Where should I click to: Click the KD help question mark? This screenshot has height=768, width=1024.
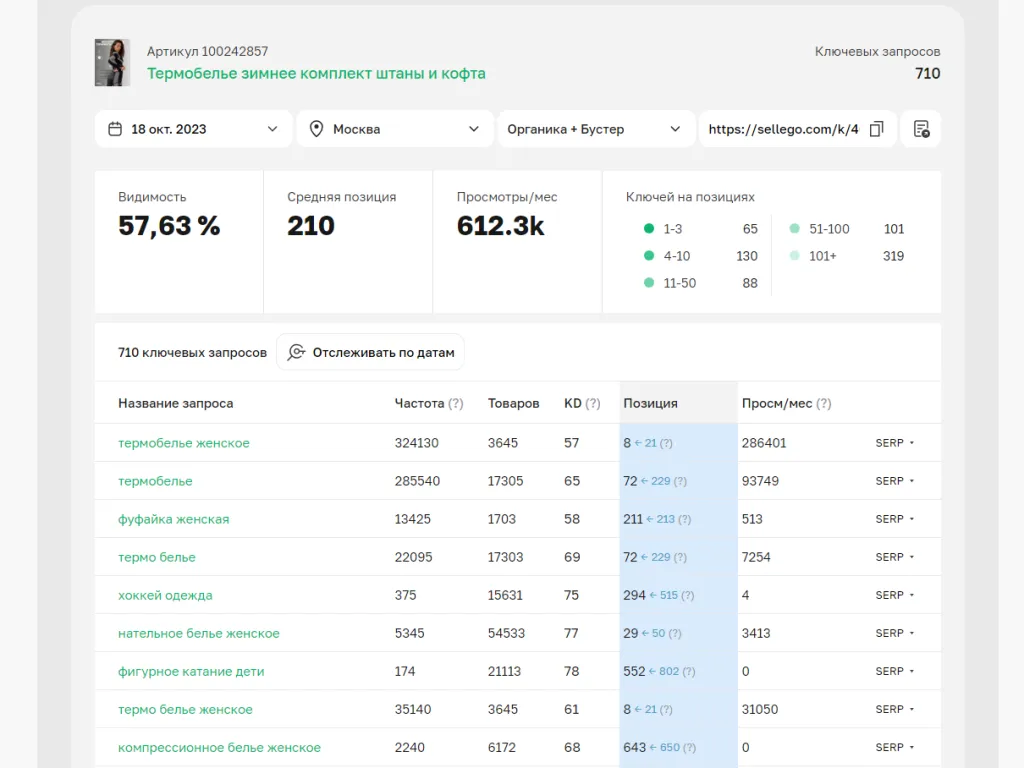pos(592,404)
